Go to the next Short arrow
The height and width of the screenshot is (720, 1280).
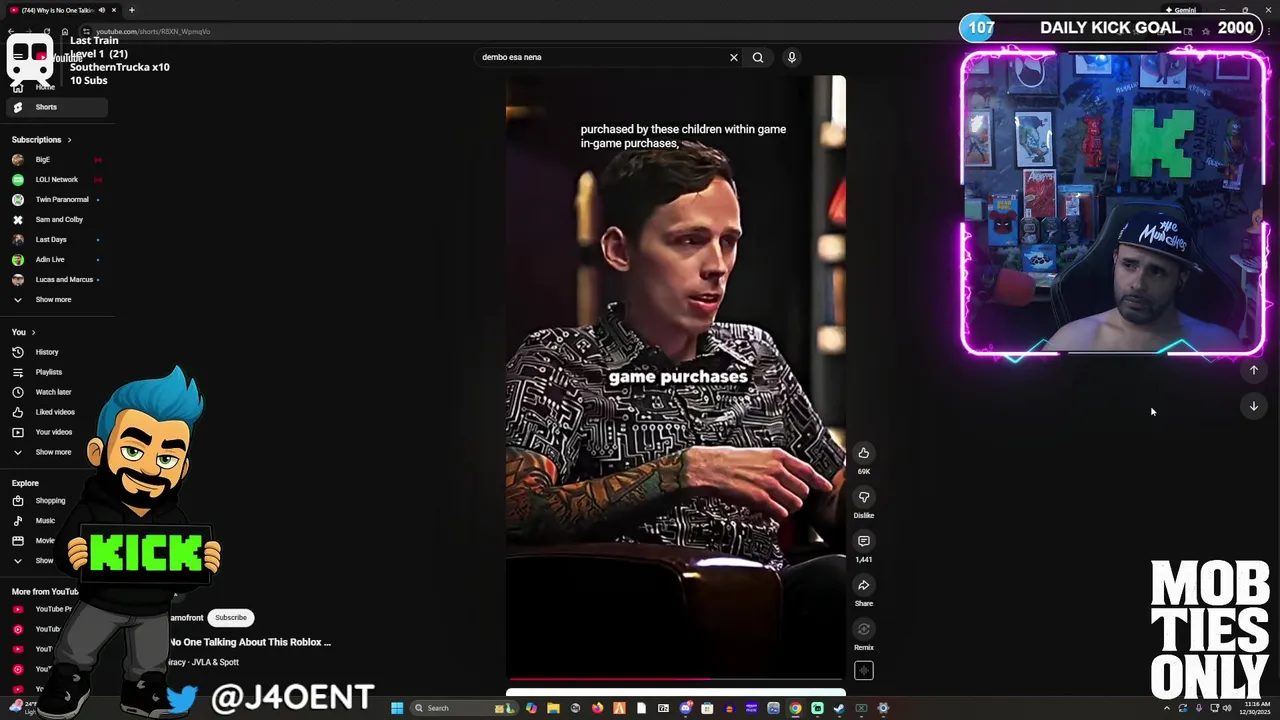(1254, 406)
